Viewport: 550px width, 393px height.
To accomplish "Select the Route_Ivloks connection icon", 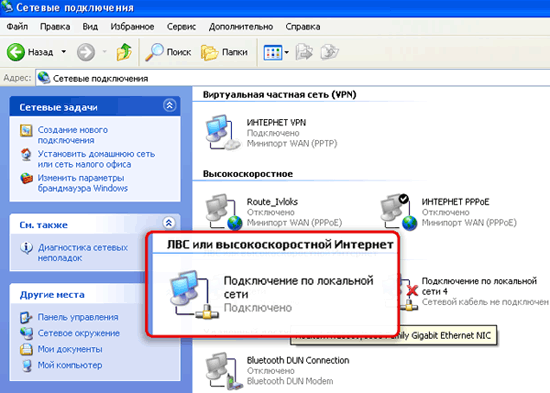I will pyautogui.click(x=223, y=212).
